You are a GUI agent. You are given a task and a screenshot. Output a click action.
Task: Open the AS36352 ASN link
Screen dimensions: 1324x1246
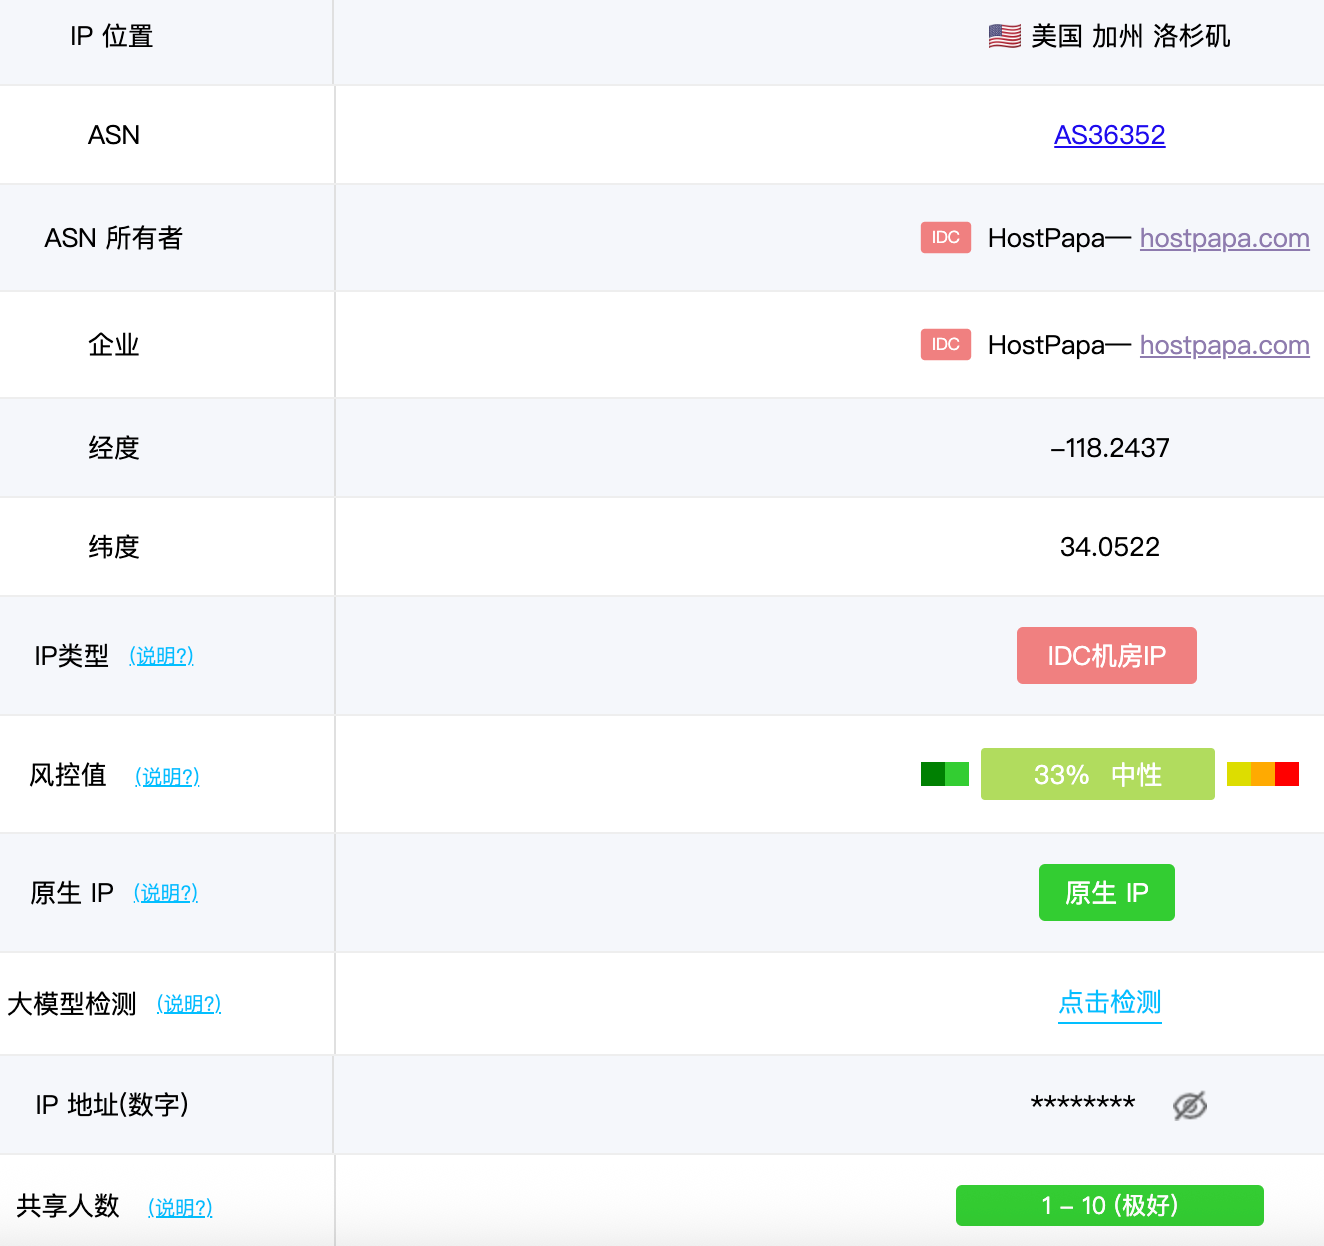pos(1109,135)
